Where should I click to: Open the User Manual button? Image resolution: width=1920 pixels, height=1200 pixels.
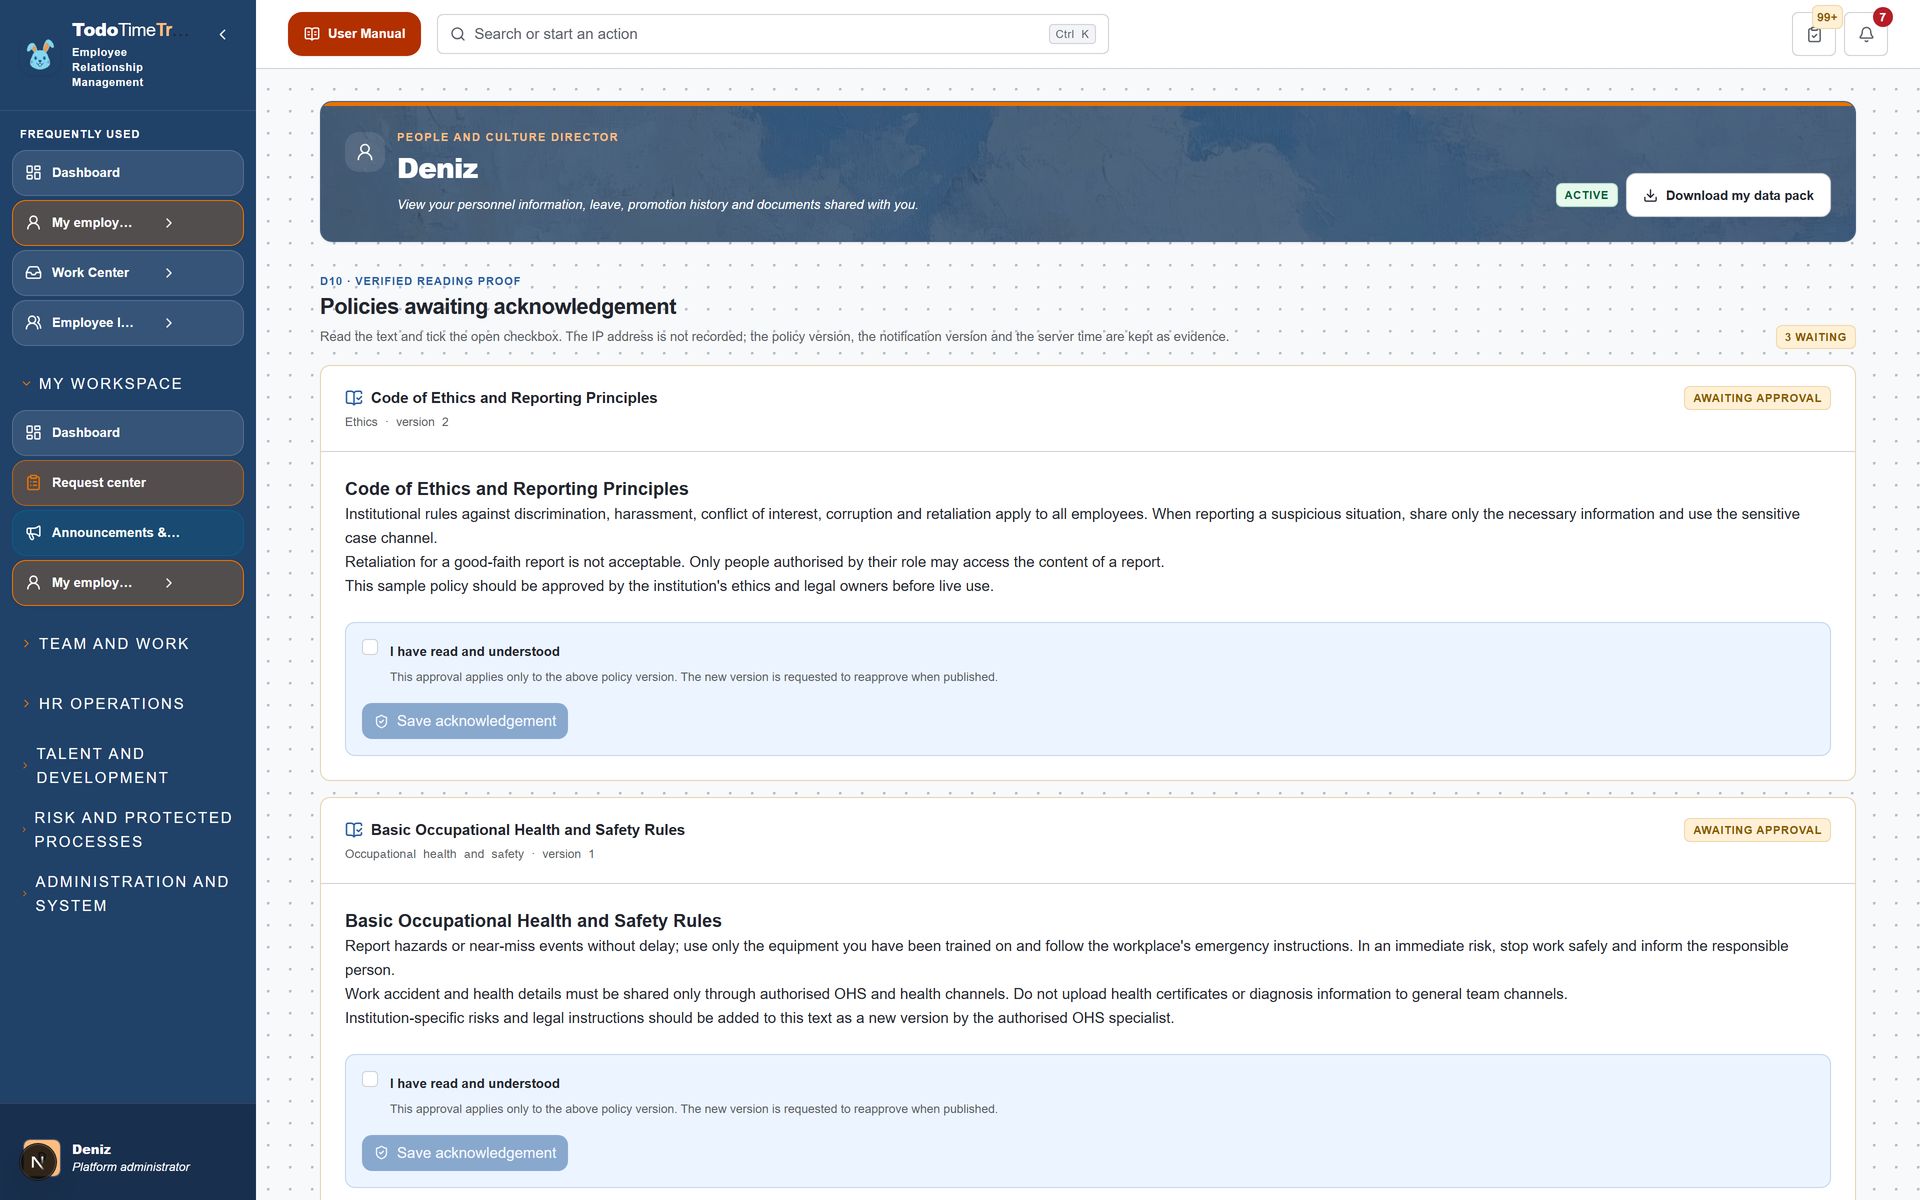[354, 34]
